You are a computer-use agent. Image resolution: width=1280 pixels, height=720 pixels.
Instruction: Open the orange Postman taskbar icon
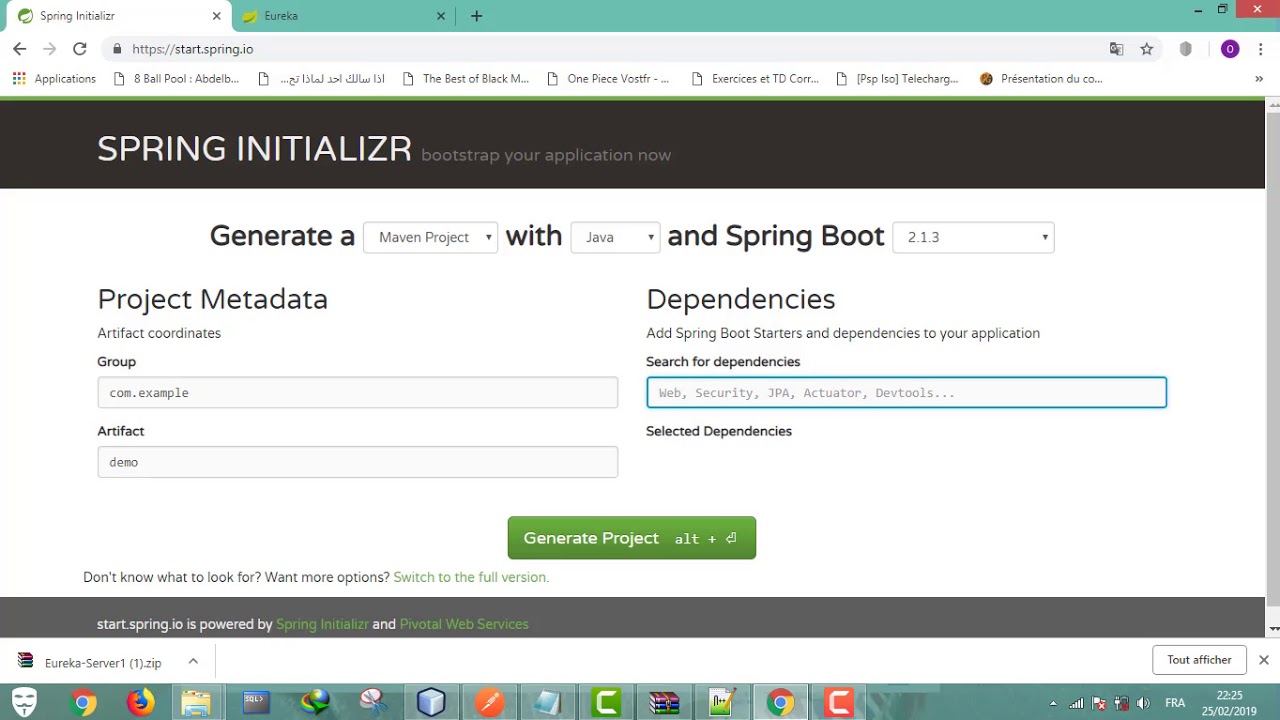[x=490, y=703]
